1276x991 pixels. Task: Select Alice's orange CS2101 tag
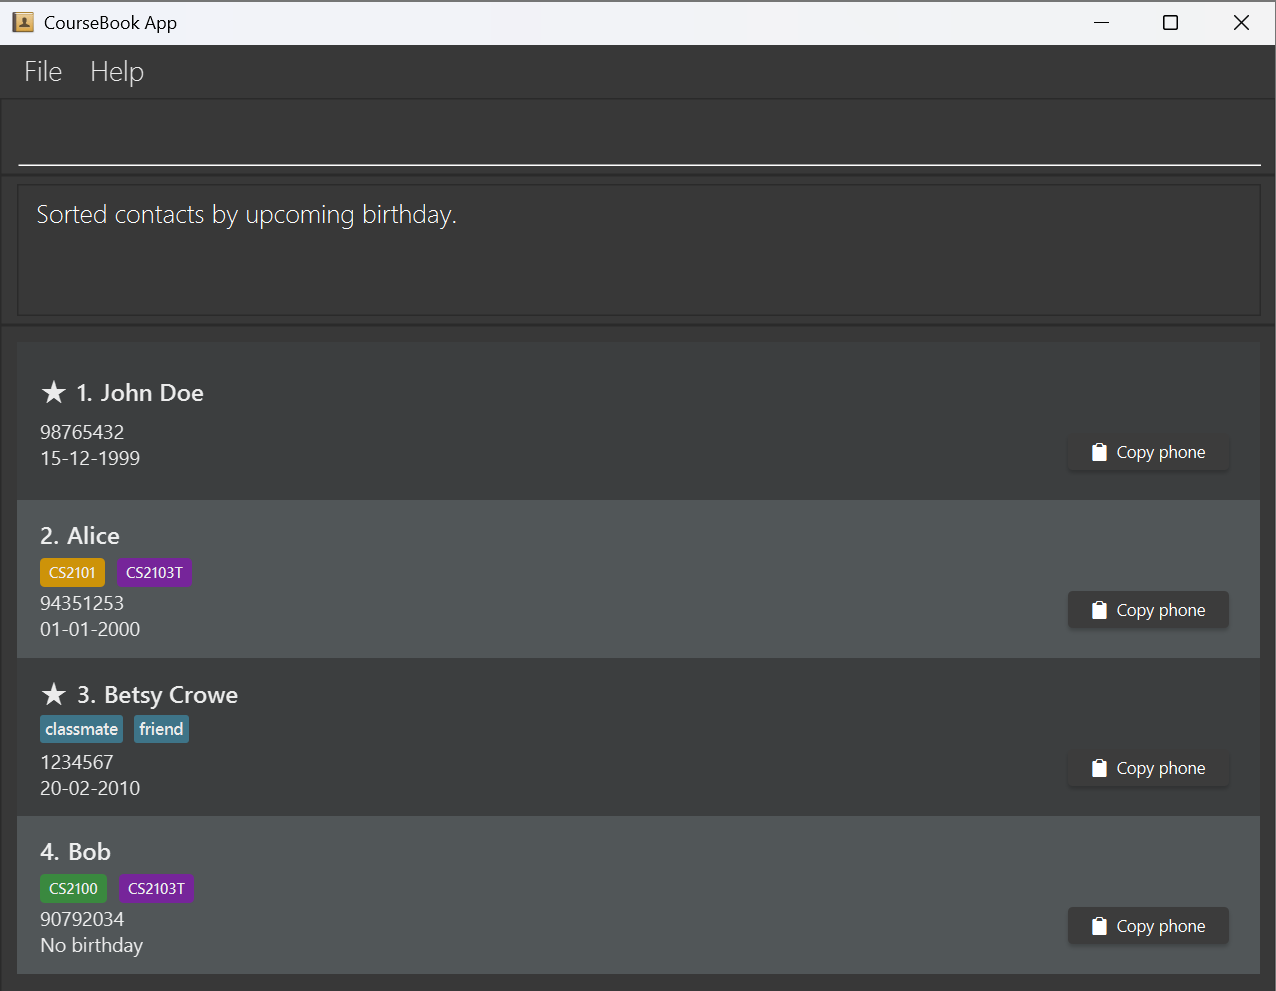coord(72,573)
